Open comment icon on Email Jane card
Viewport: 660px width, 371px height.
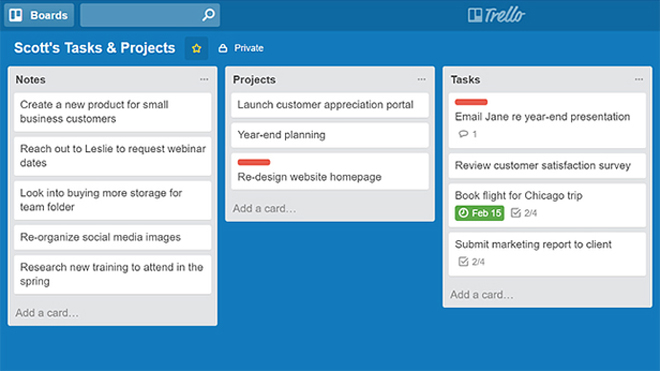pos(463,134)
